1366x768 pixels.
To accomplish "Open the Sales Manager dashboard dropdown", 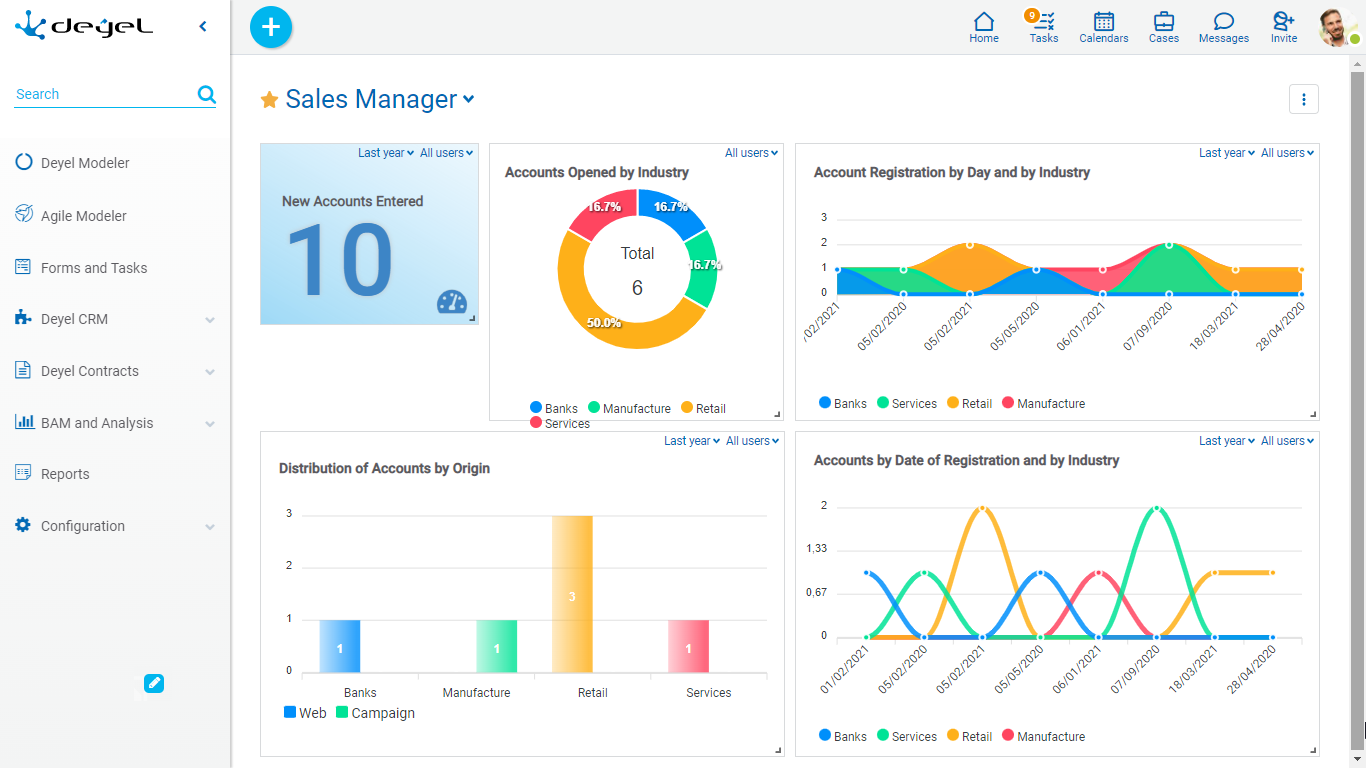I will point(468,99).
